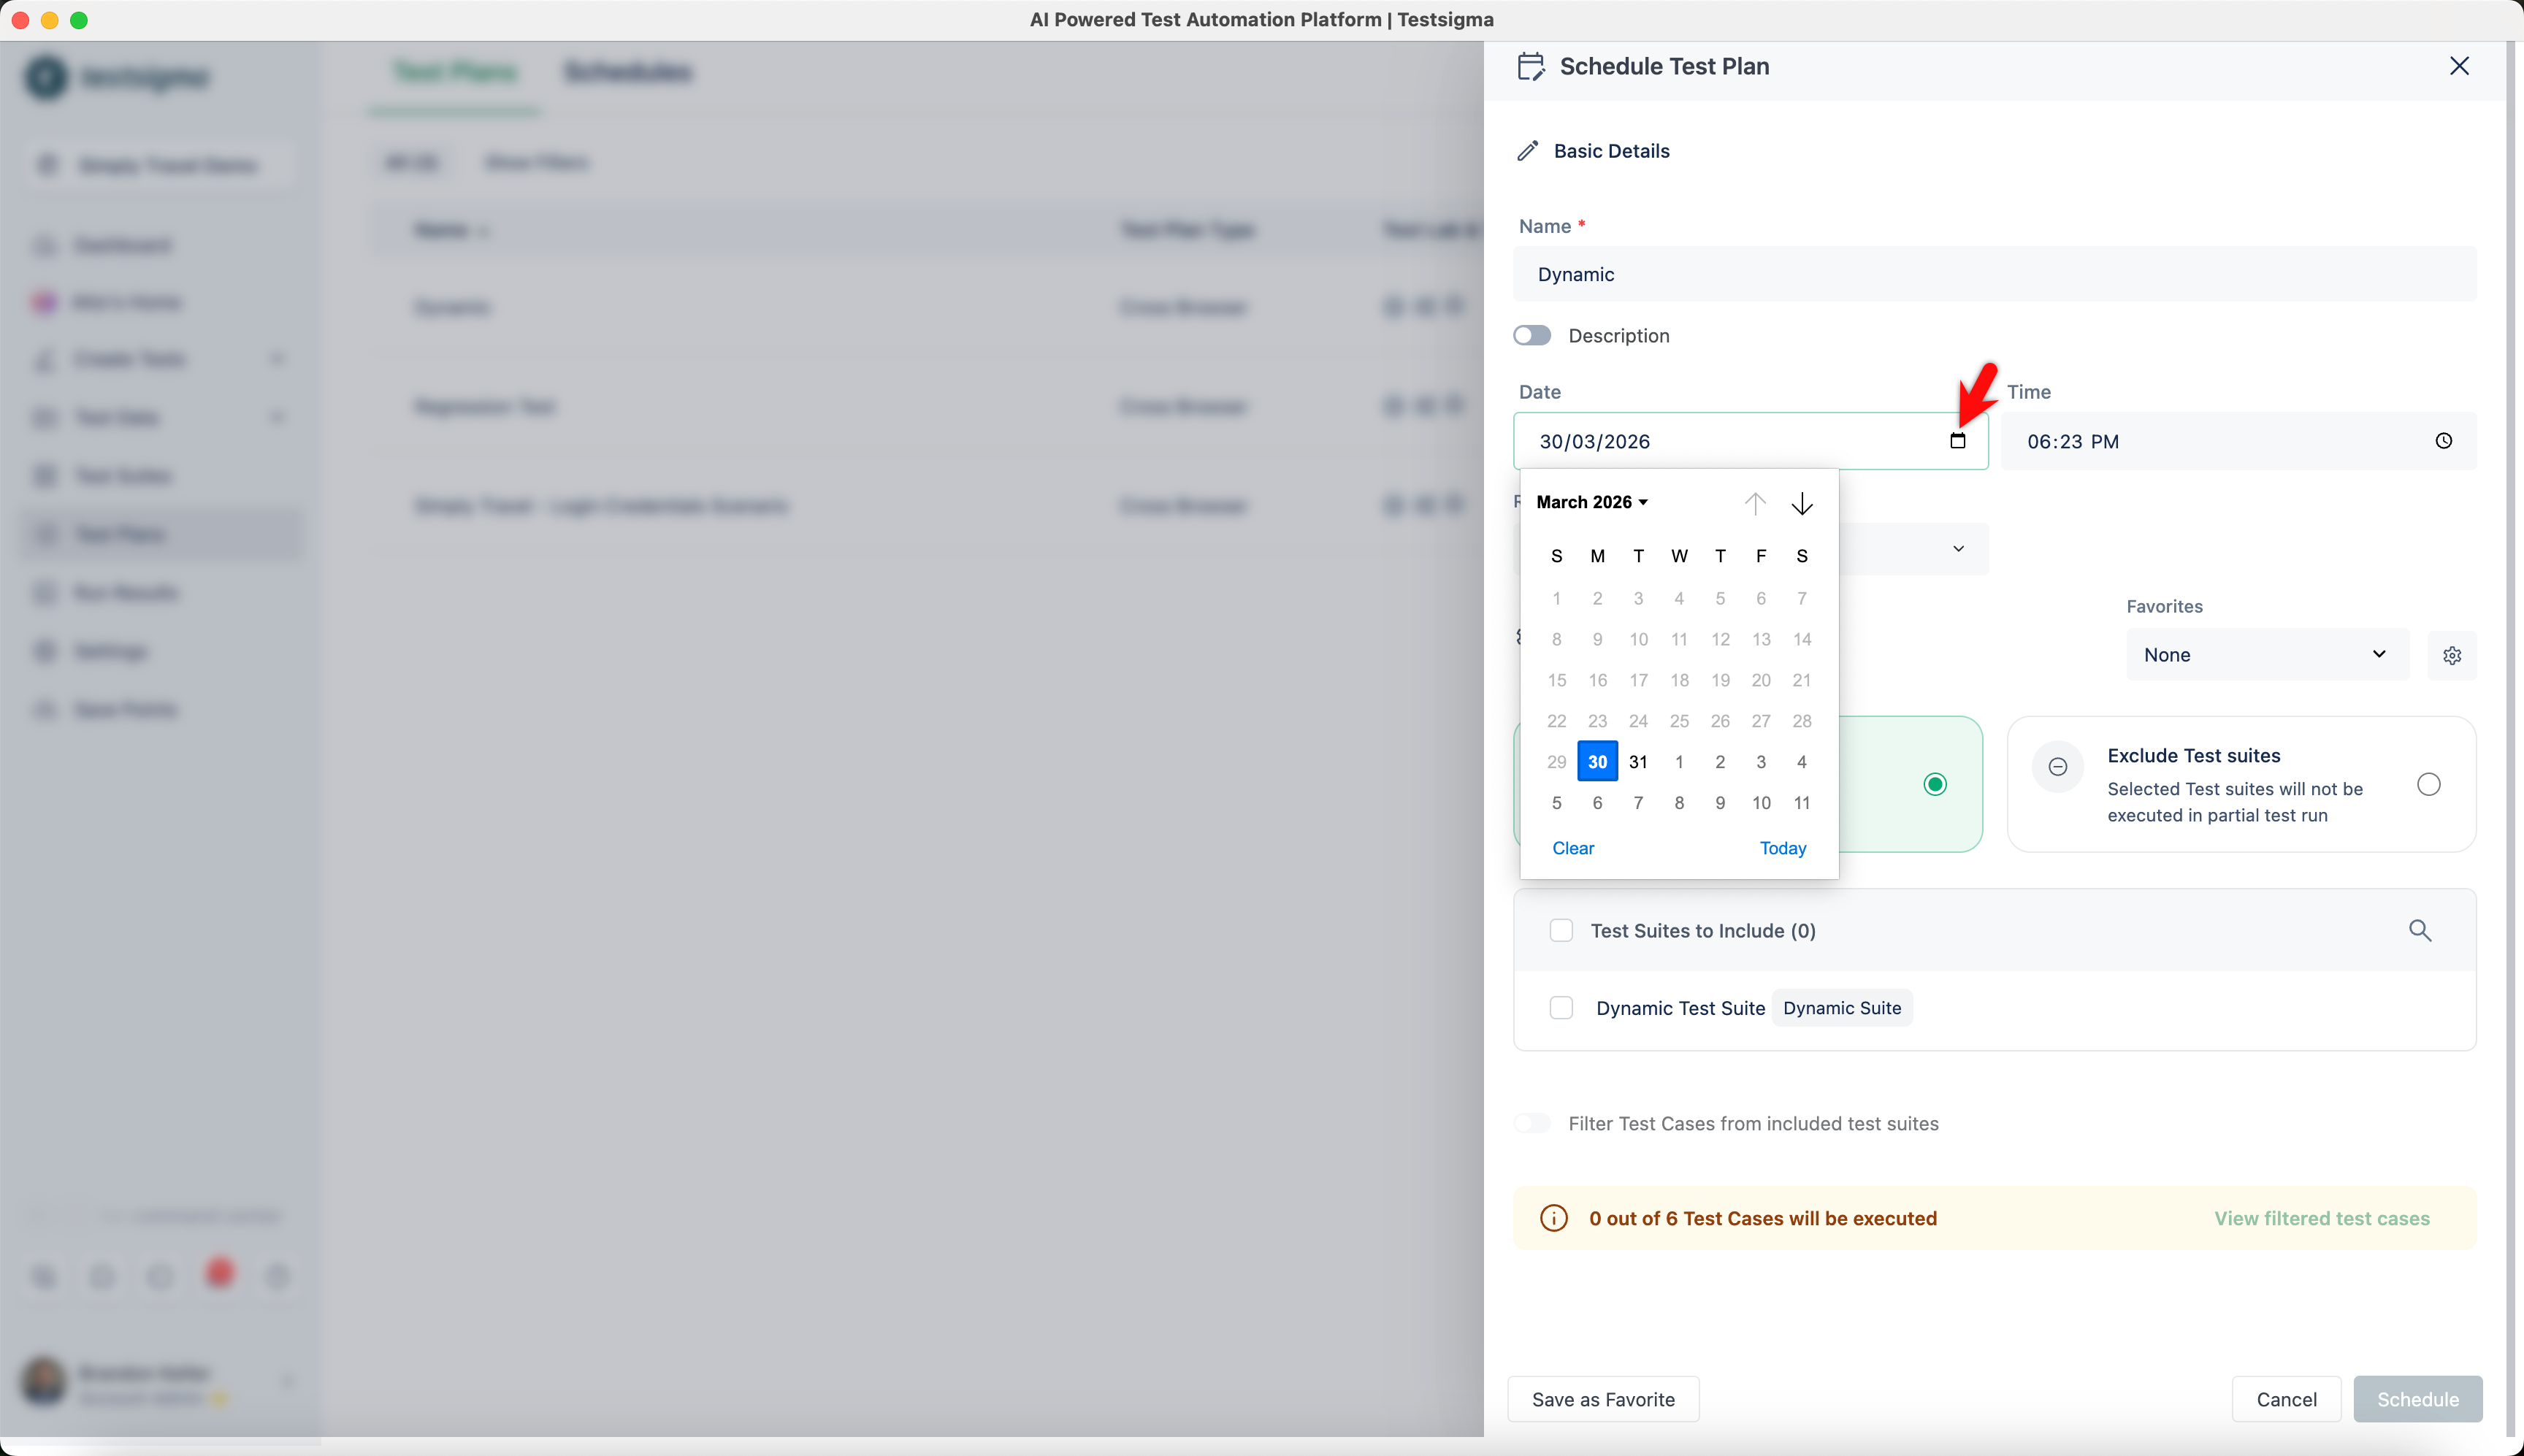Close the Schedule Test Plan panel
The width and height of the screenshot is (2524, 1456).
(x=2459, y=66)
